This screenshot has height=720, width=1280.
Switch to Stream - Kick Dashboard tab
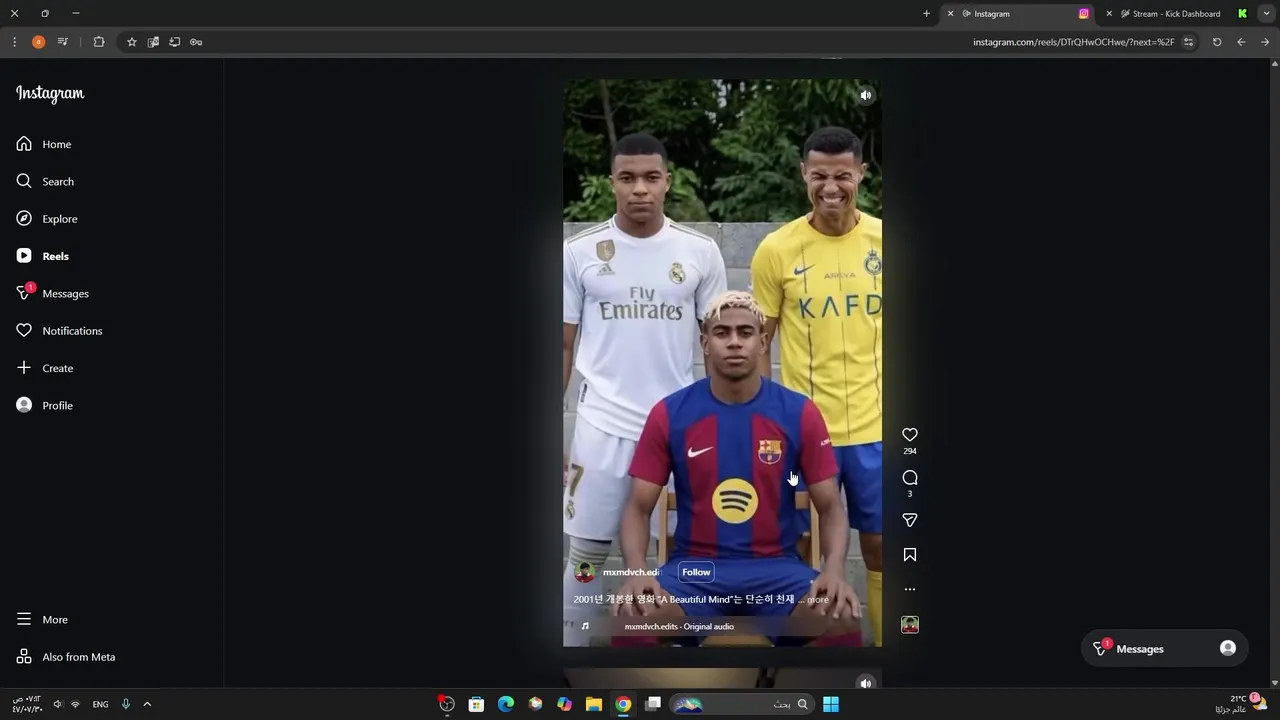click(1176, 14)
